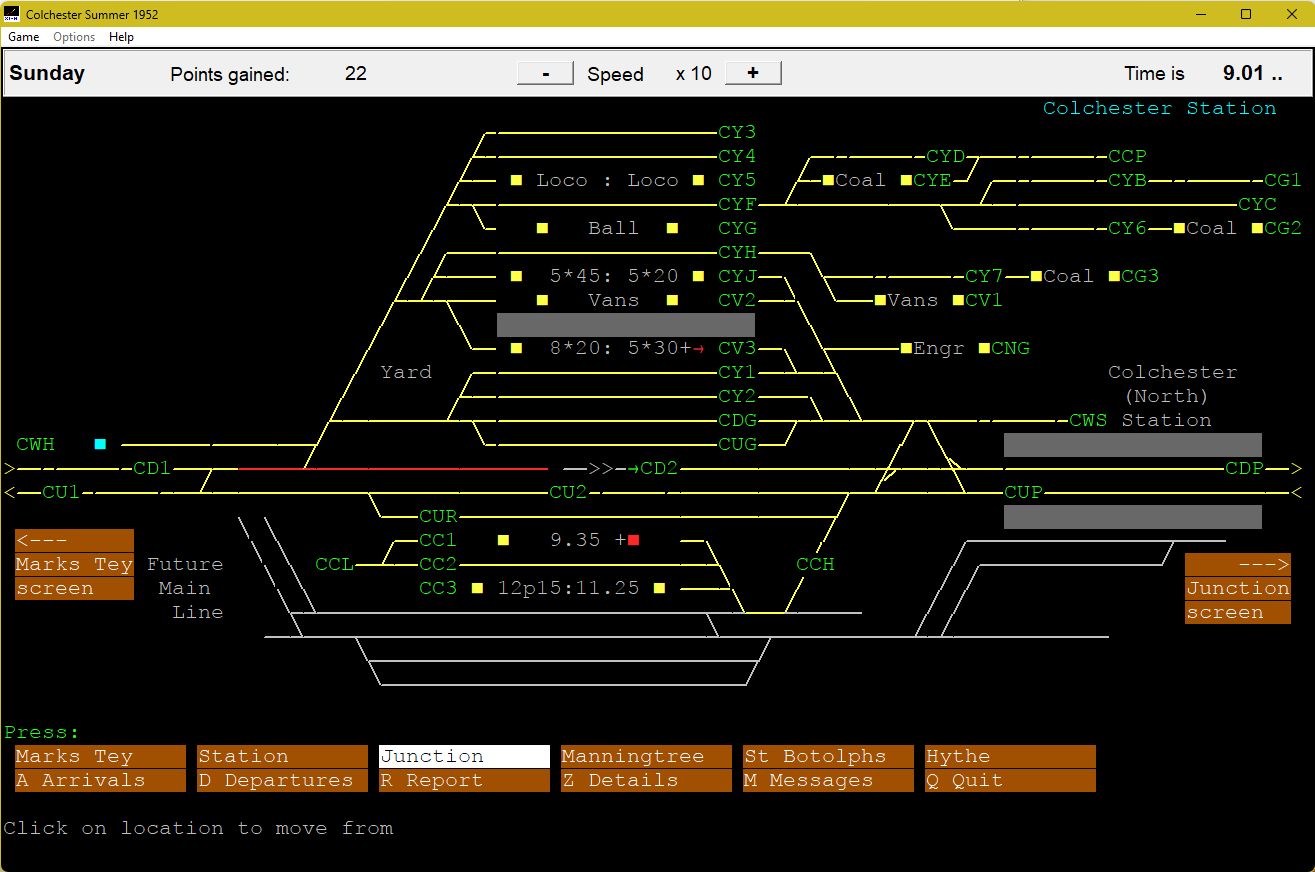The height and width of the screenshot is (872, 1315).
Task: Click the yellow square before Loco siding
Action: tap(516, 180)
